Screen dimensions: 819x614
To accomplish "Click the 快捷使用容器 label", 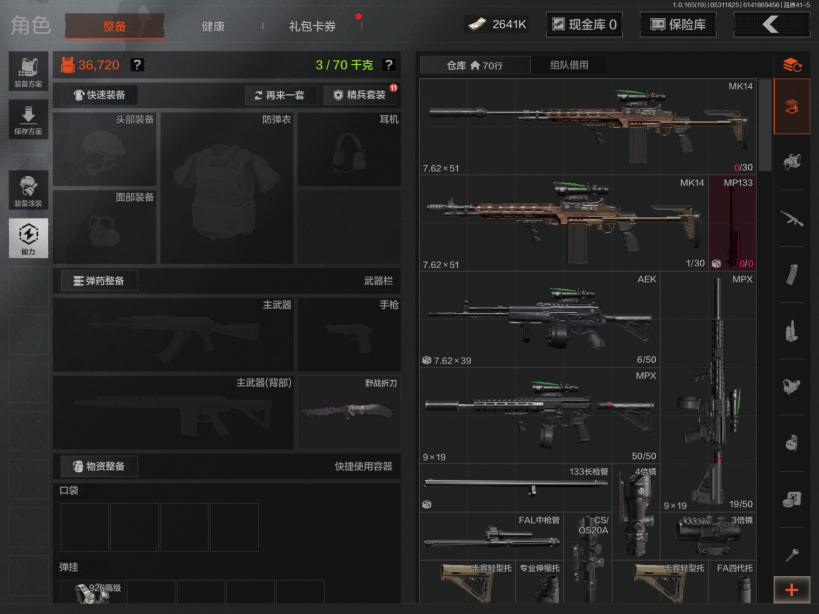I will click(x=364, y=466).
